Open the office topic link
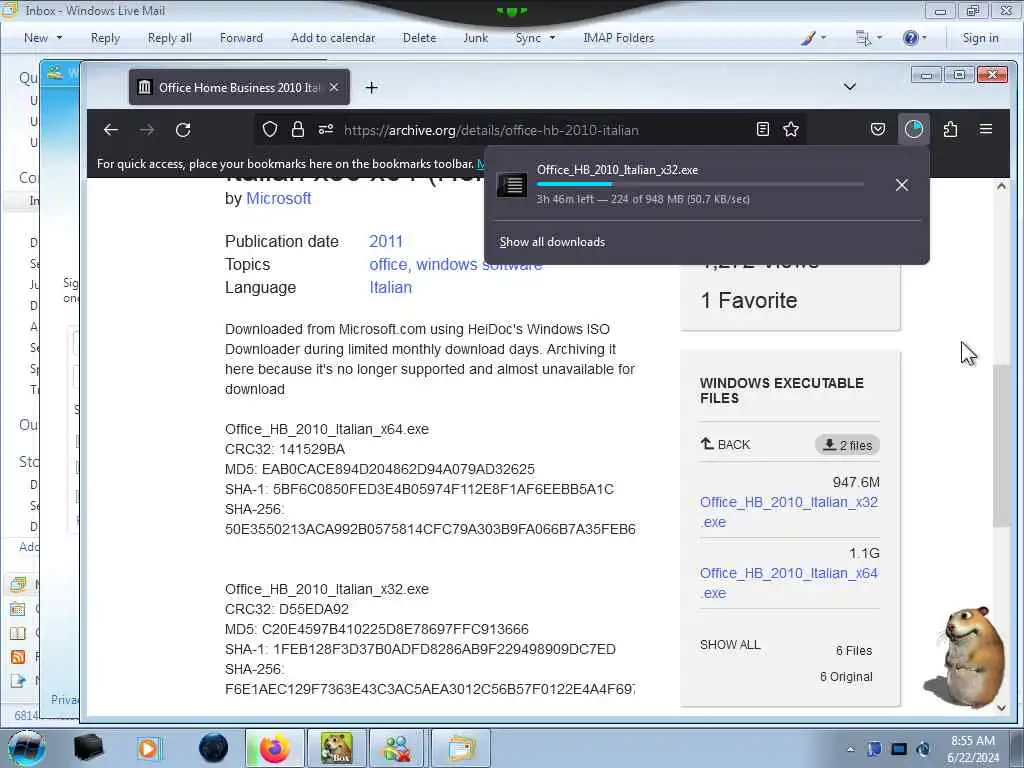 click(x=389, y=264)
